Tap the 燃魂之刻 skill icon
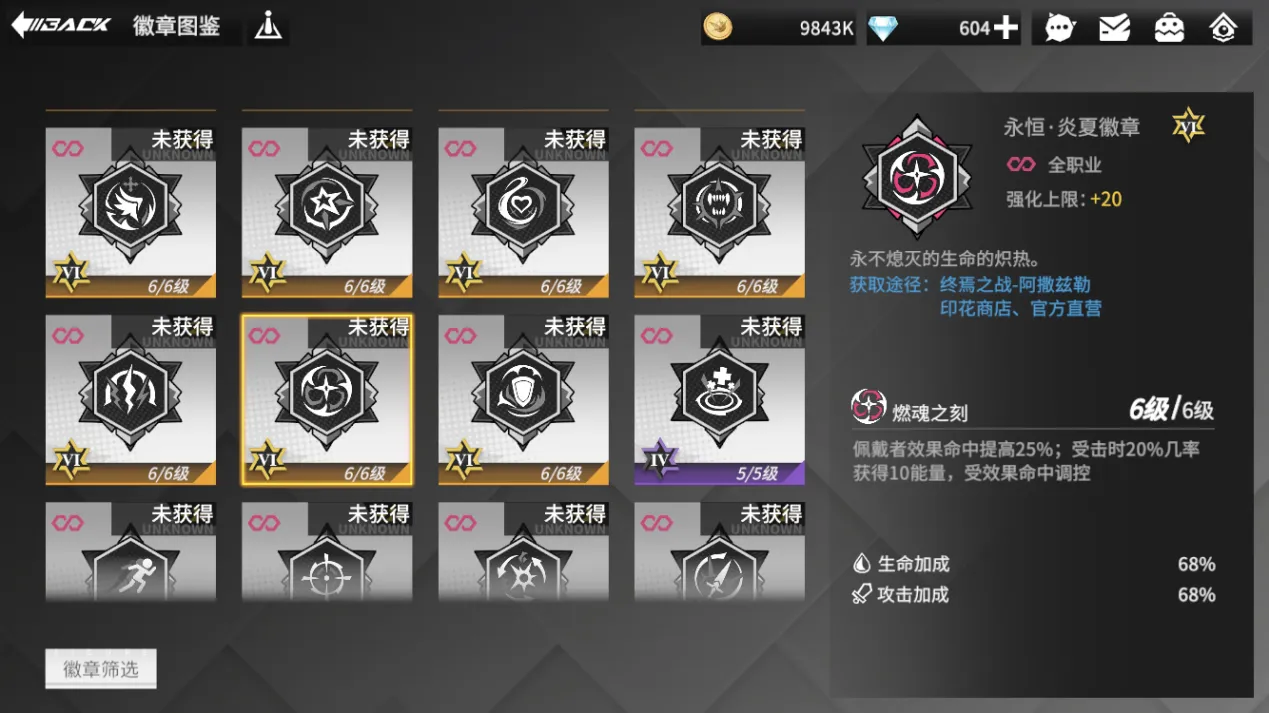This screenshot has width=1269, height=713. pyautogui.click(x=868, y=407)
